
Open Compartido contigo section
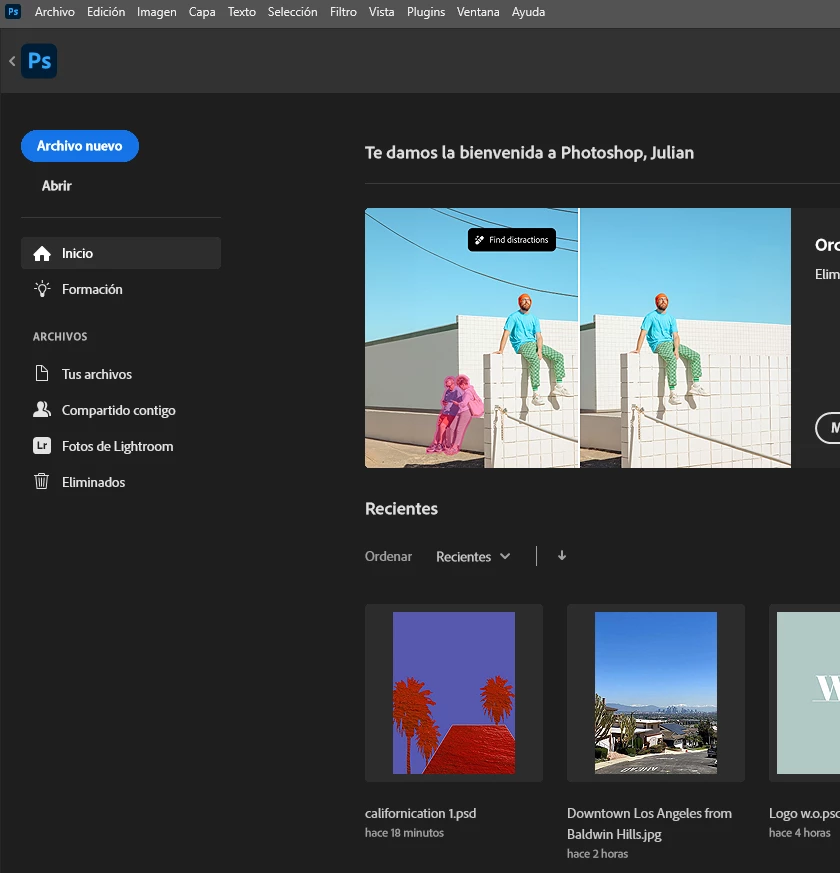pos(121,410)
